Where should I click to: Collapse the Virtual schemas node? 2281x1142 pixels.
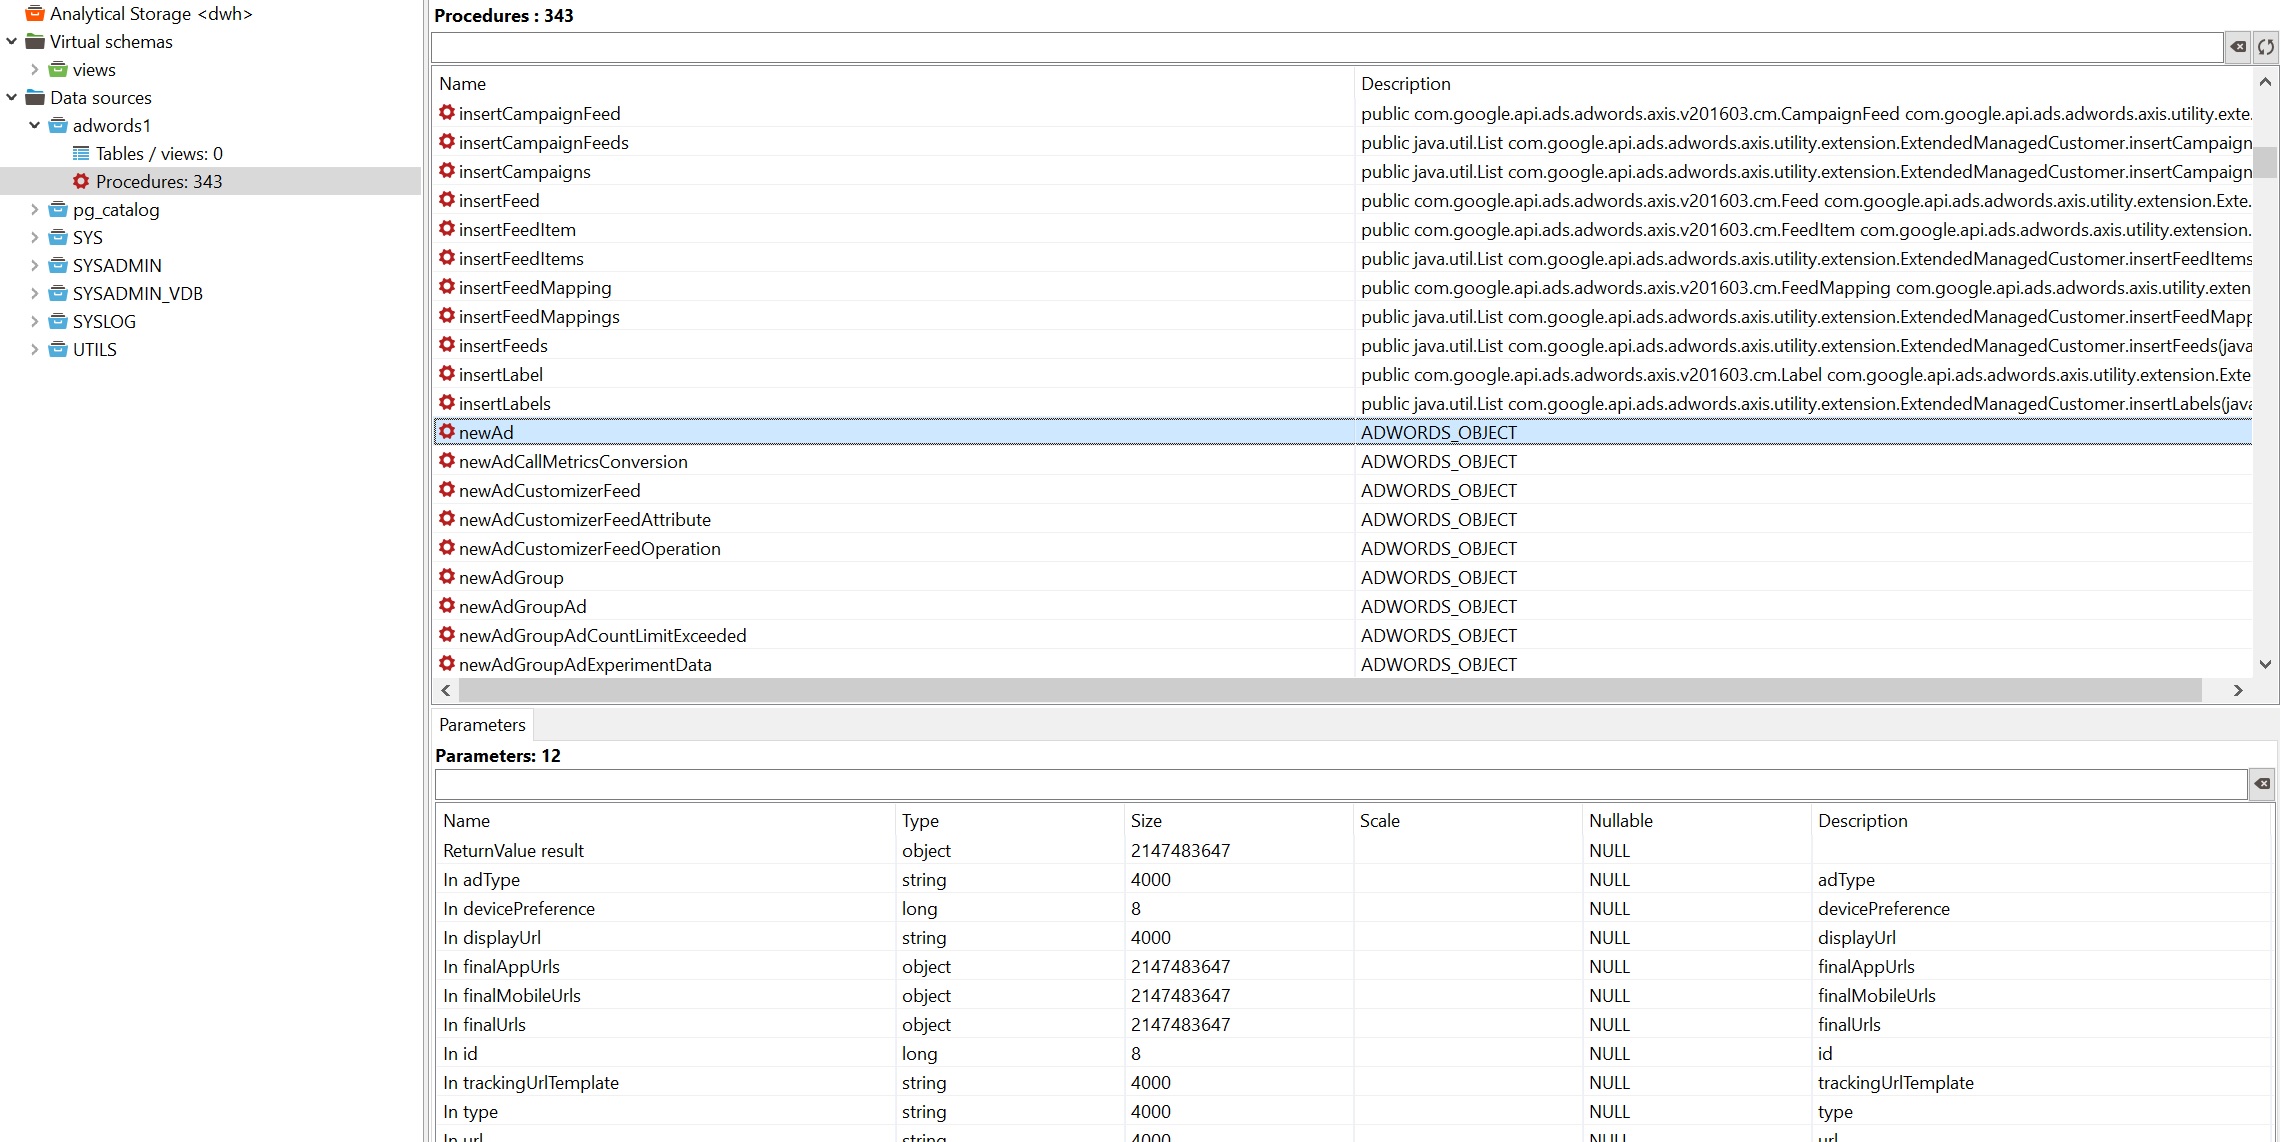pos(12,42)
